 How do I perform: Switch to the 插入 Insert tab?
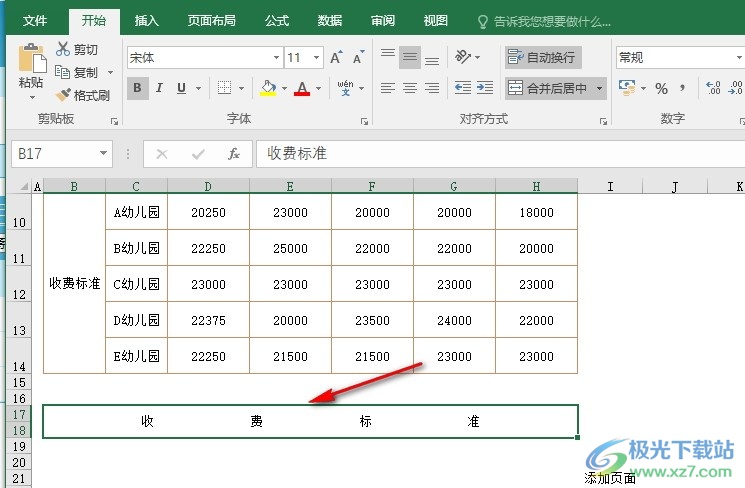tap(146, 21)
